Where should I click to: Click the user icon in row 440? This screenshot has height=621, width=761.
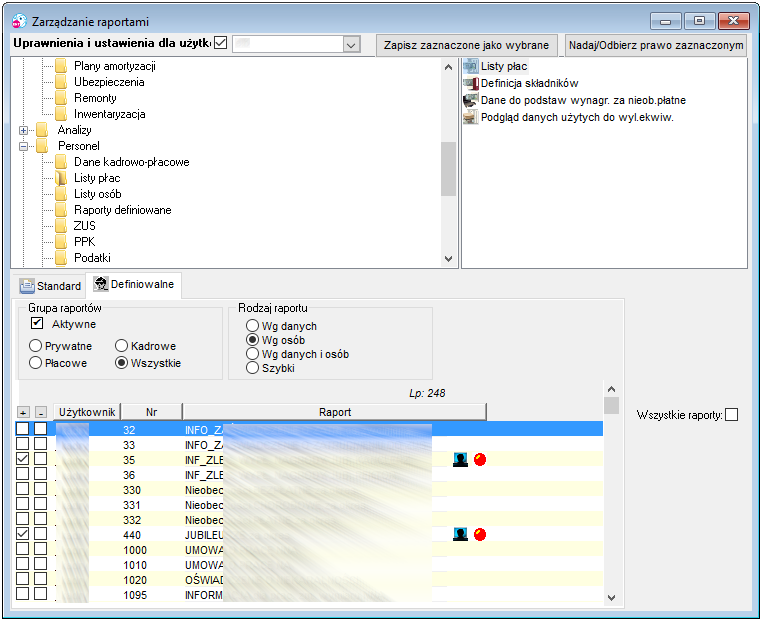pyautogui.click(x=460, y=535)
